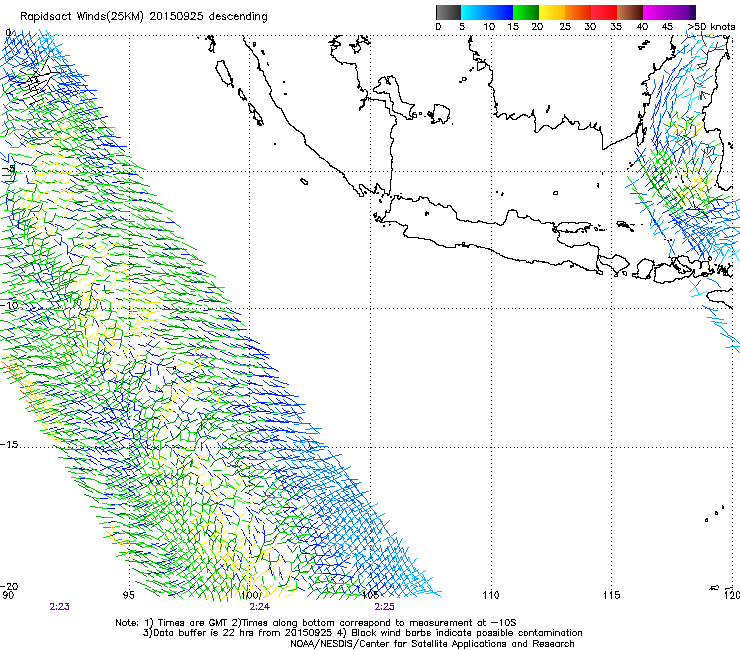Click the title text "Rapidscat Winds(25KM) 20150925 descending"
The height and width of the screenshot is (650, 740).
pos(143,17)
